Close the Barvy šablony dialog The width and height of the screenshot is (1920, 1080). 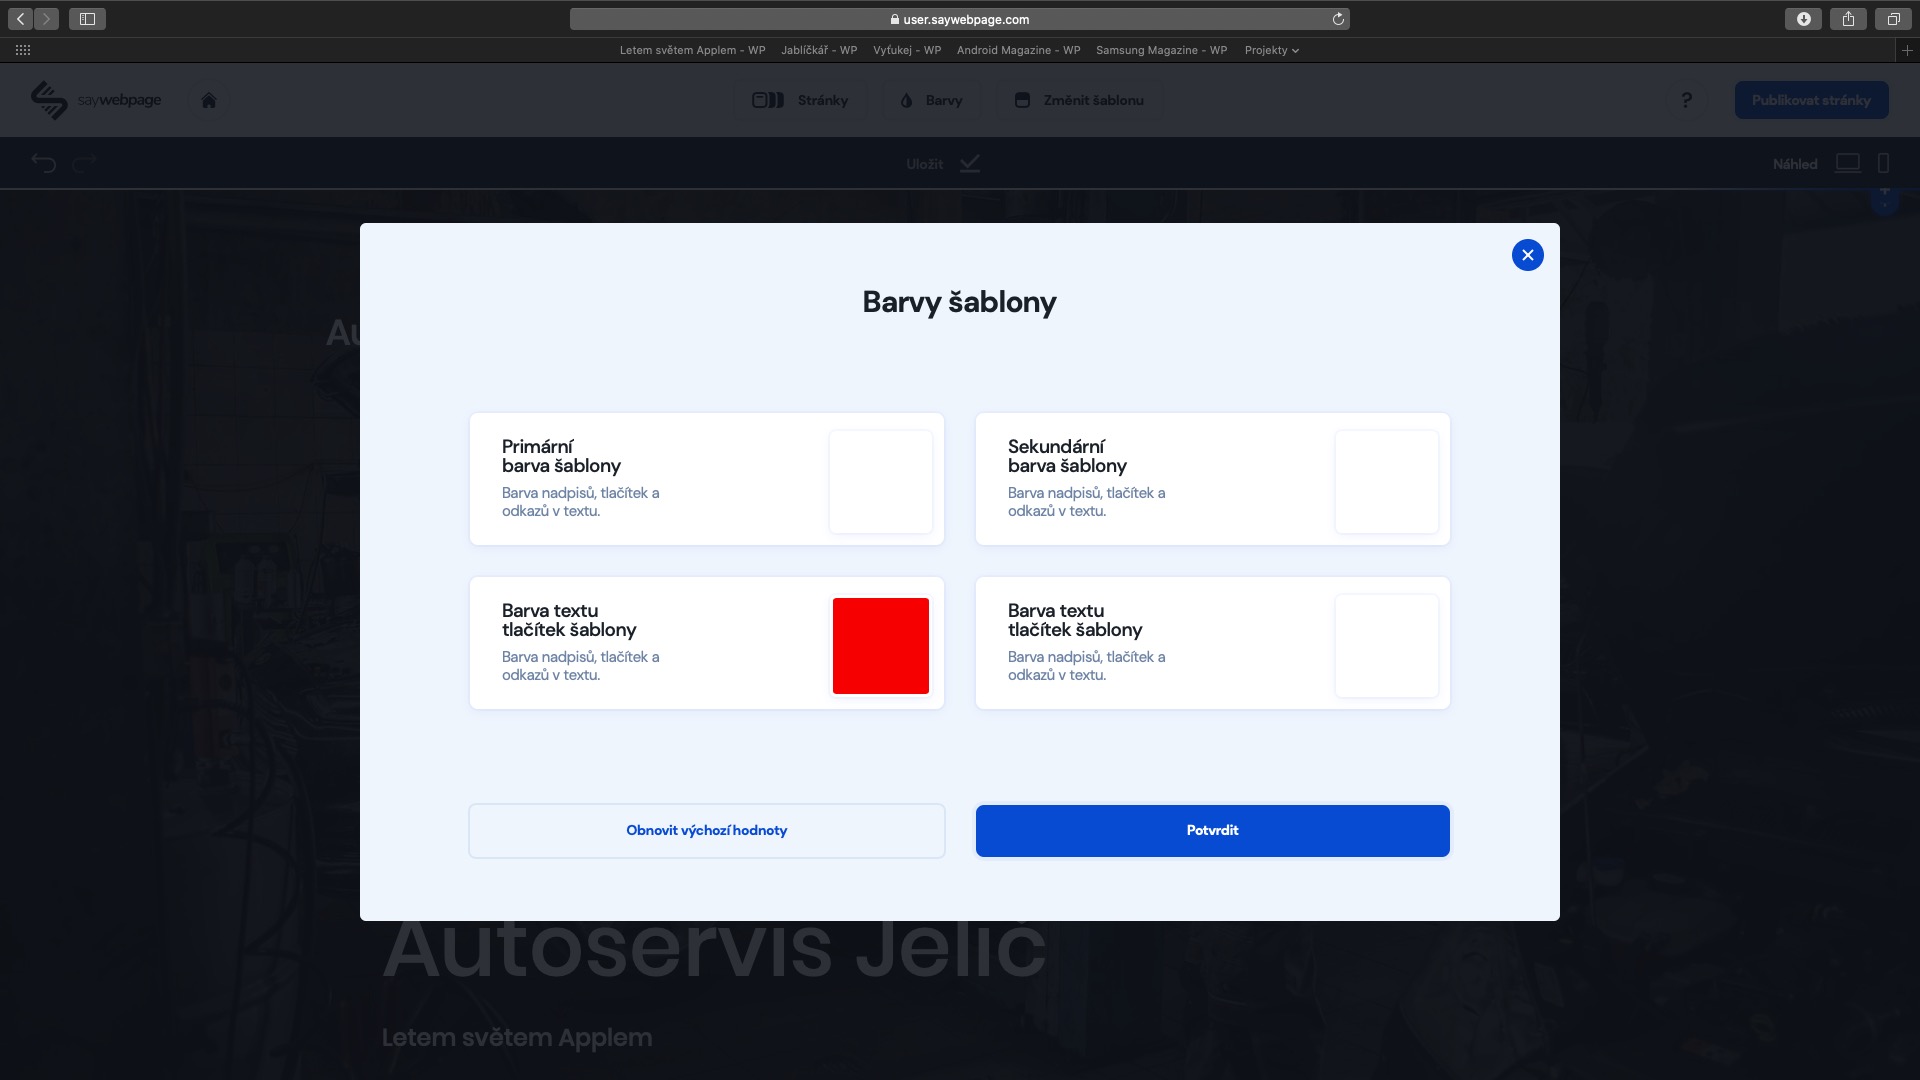click(x=1527, y=255)
